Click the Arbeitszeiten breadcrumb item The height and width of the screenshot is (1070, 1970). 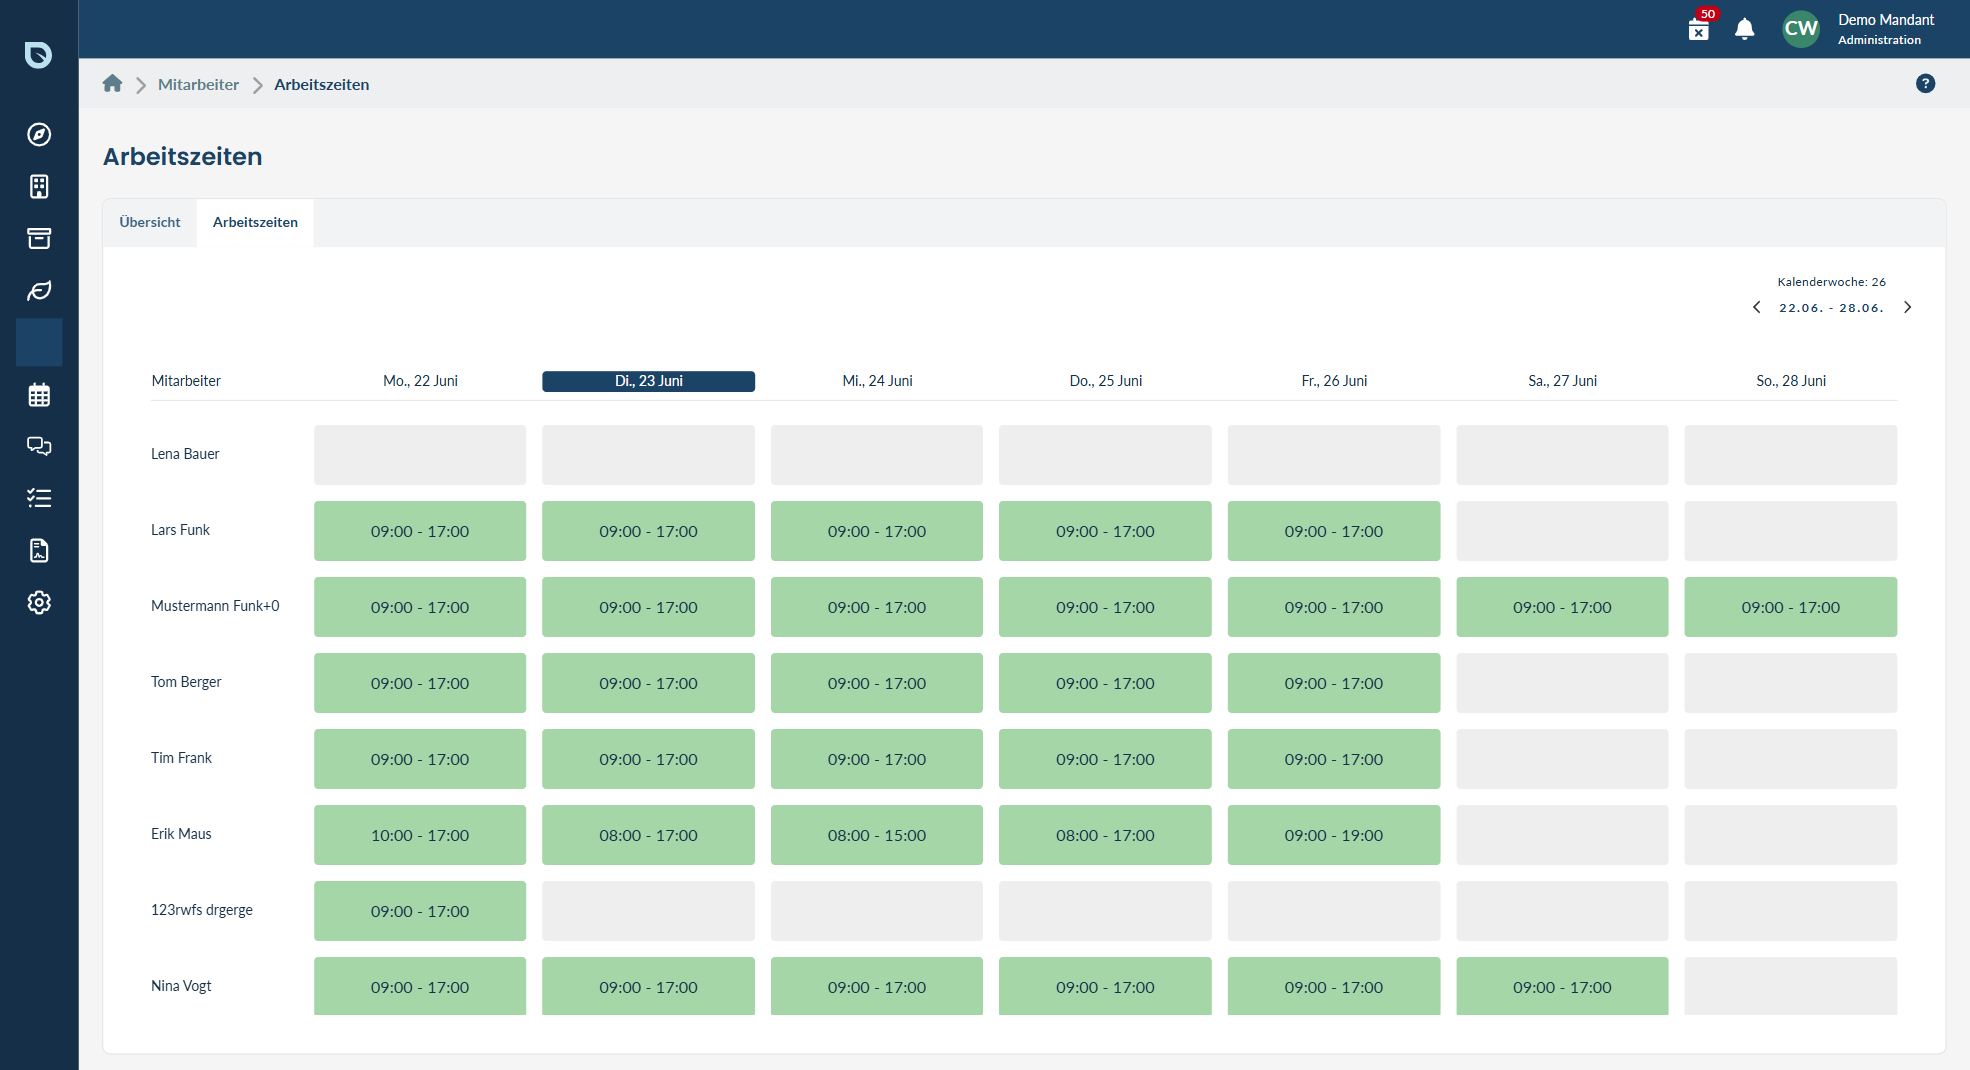pos(321,84)
